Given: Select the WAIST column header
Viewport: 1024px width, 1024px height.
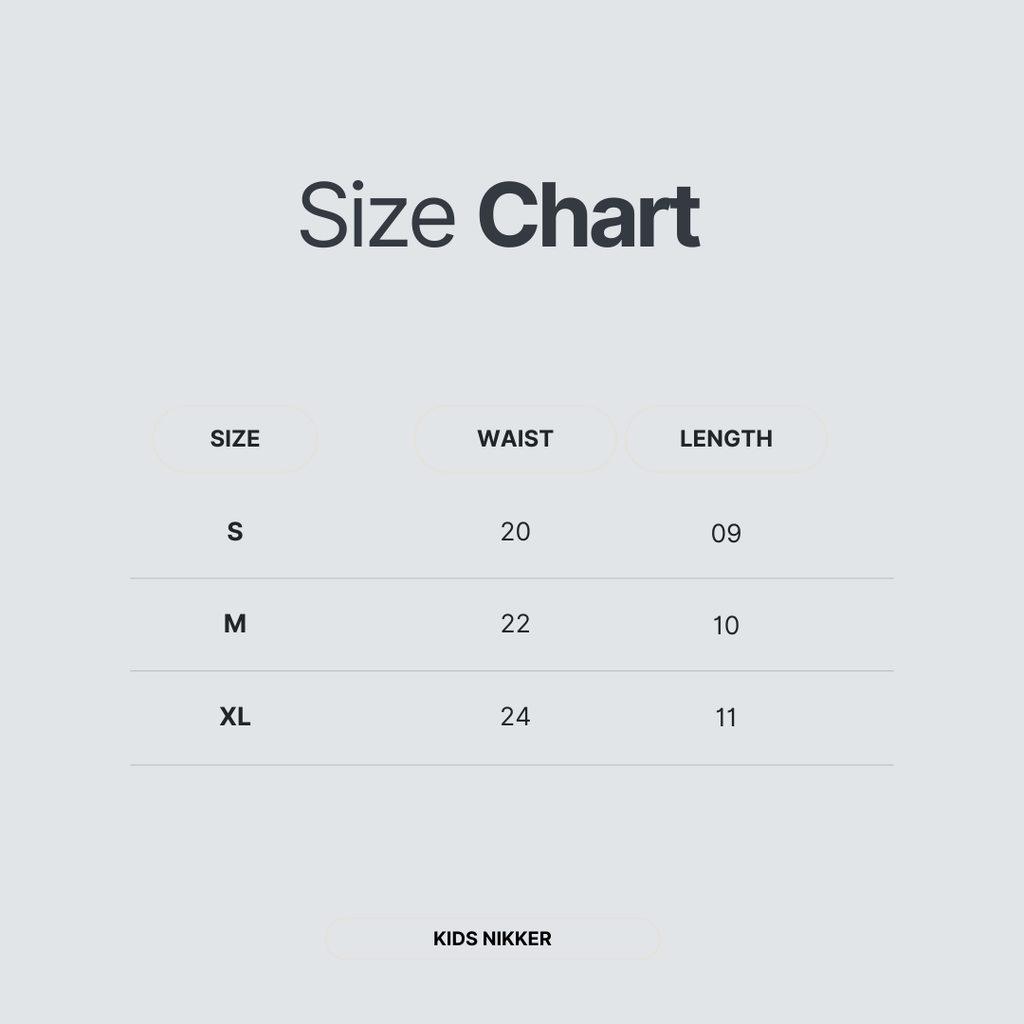Looking at the screenshot, I should [x=515, y=438].
